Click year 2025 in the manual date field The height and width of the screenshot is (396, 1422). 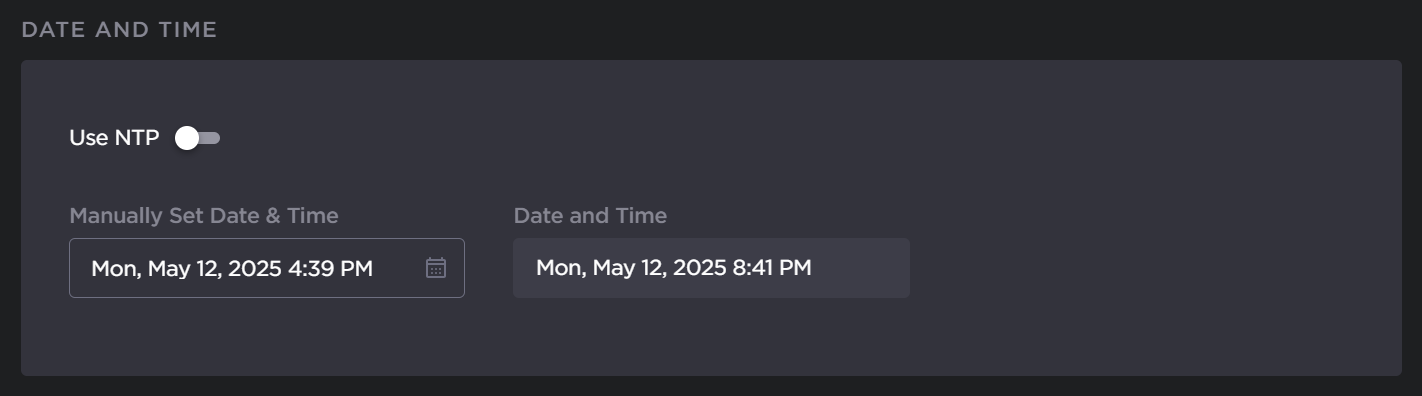tap(255, 268)
